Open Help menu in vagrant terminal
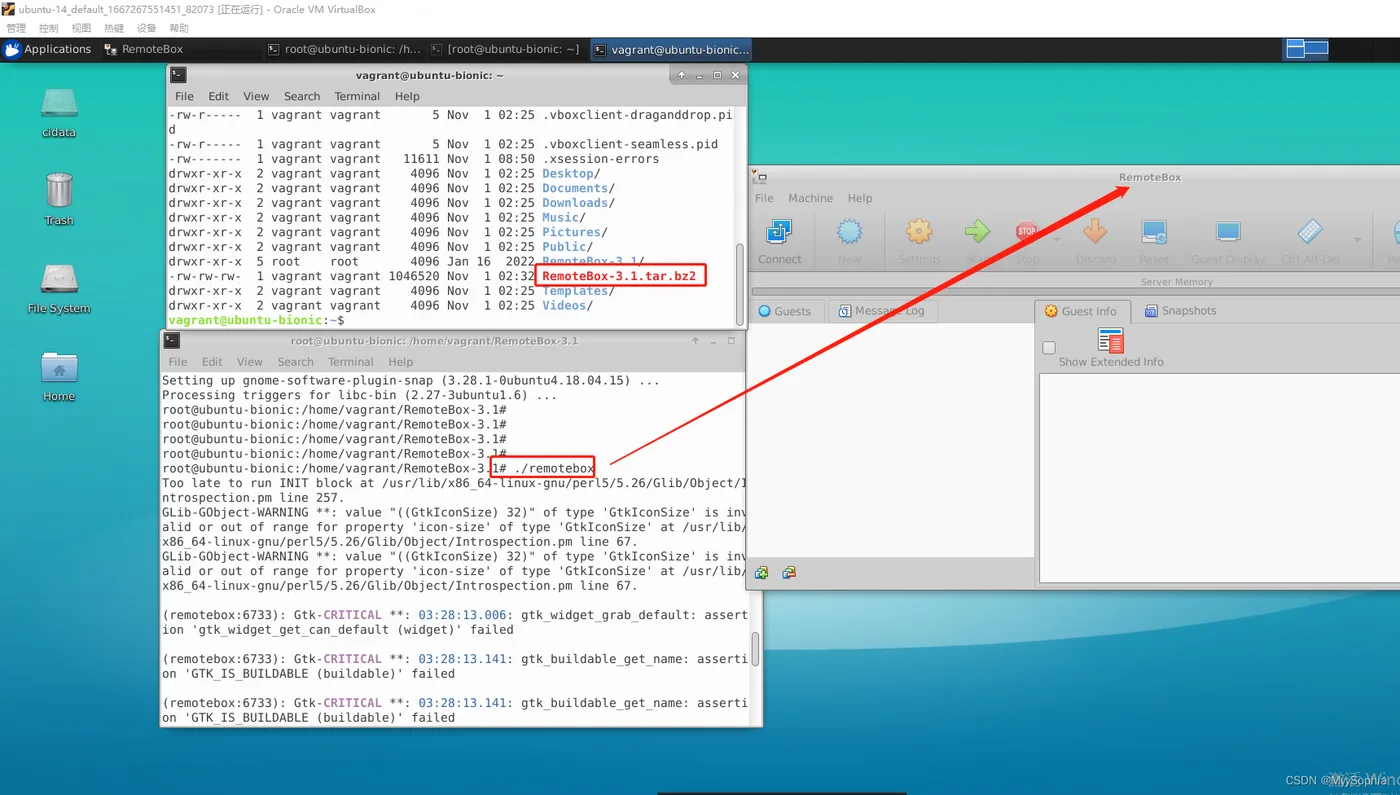Viewport: 1400px width, 795px height. click(407, 96)
